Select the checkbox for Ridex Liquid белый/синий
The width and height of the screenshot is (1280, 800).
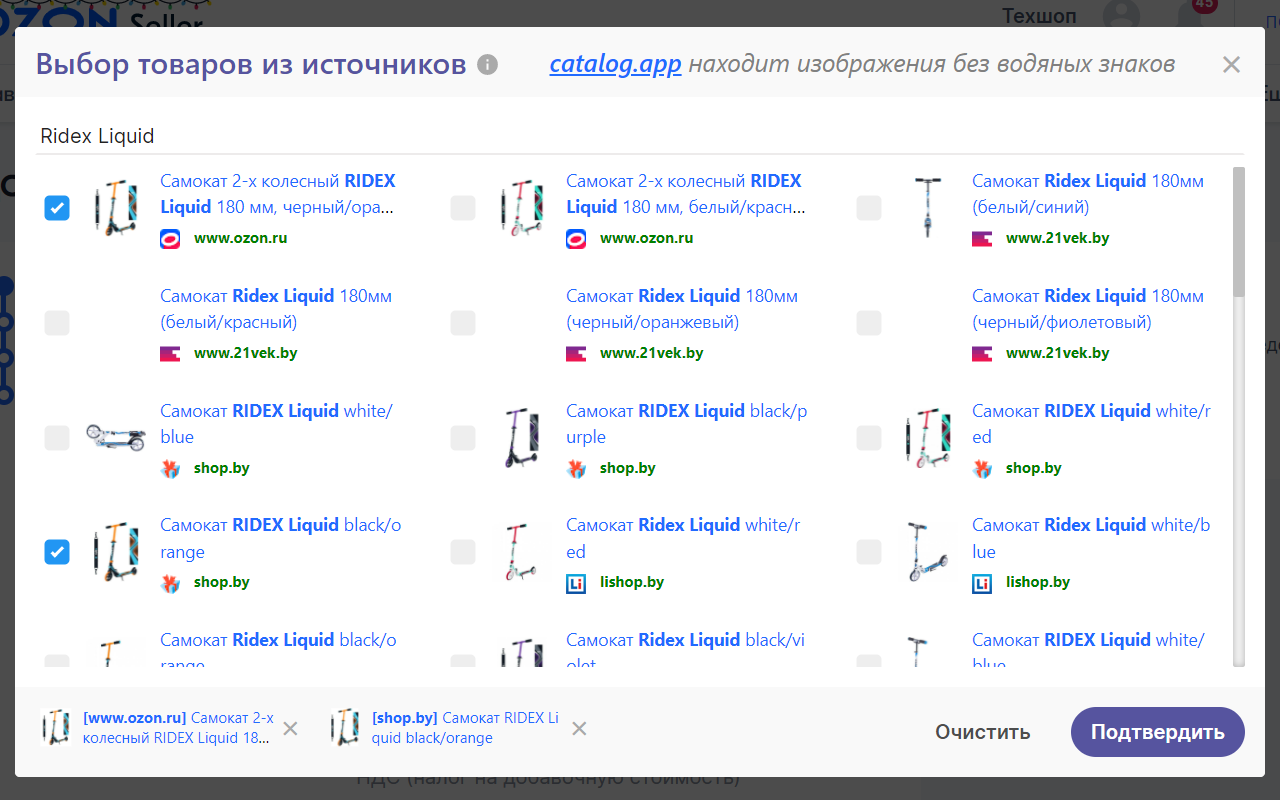pyautogui.click(x=868, y=208)
